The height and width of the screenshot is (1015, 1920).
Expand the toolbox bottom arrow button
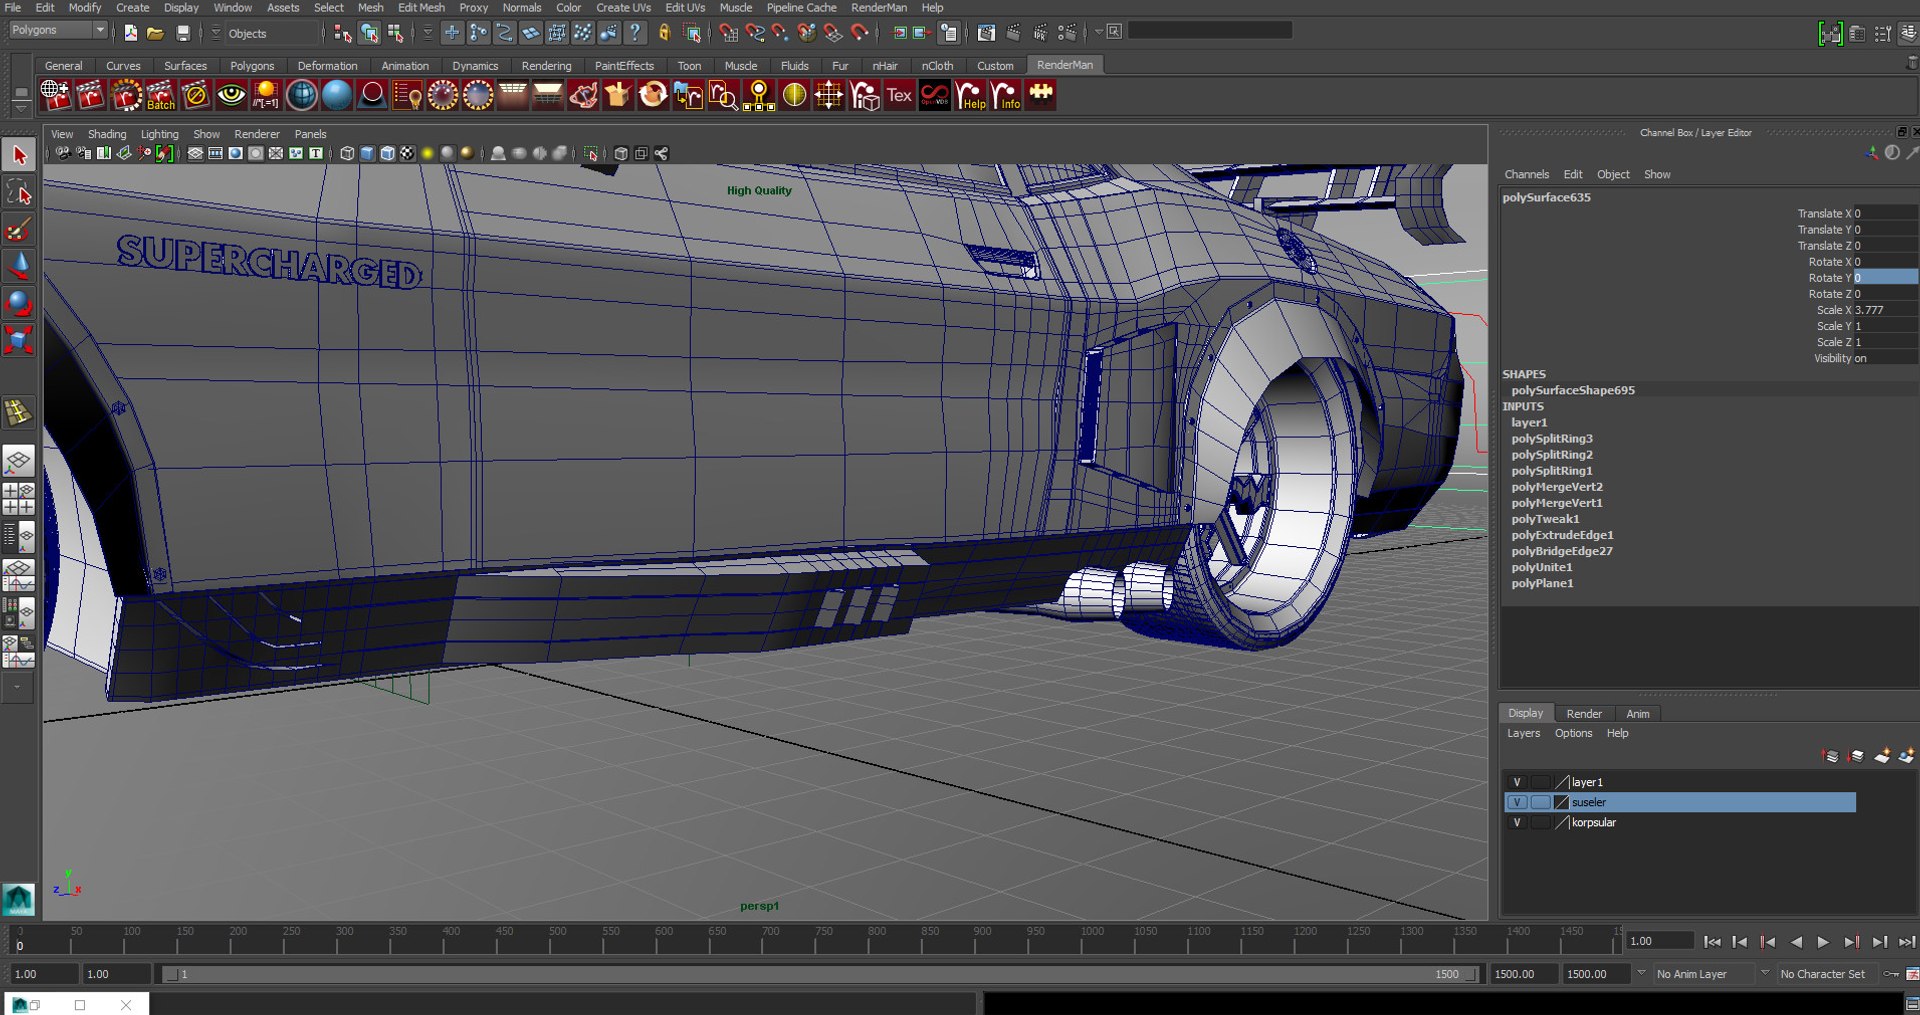[17, 688]
